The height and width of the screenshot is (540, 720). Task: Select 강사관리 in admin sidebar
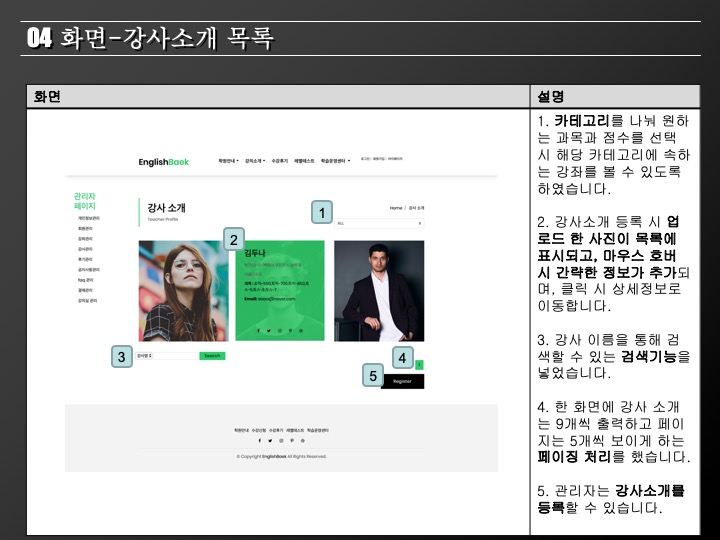tap(85, 249)
